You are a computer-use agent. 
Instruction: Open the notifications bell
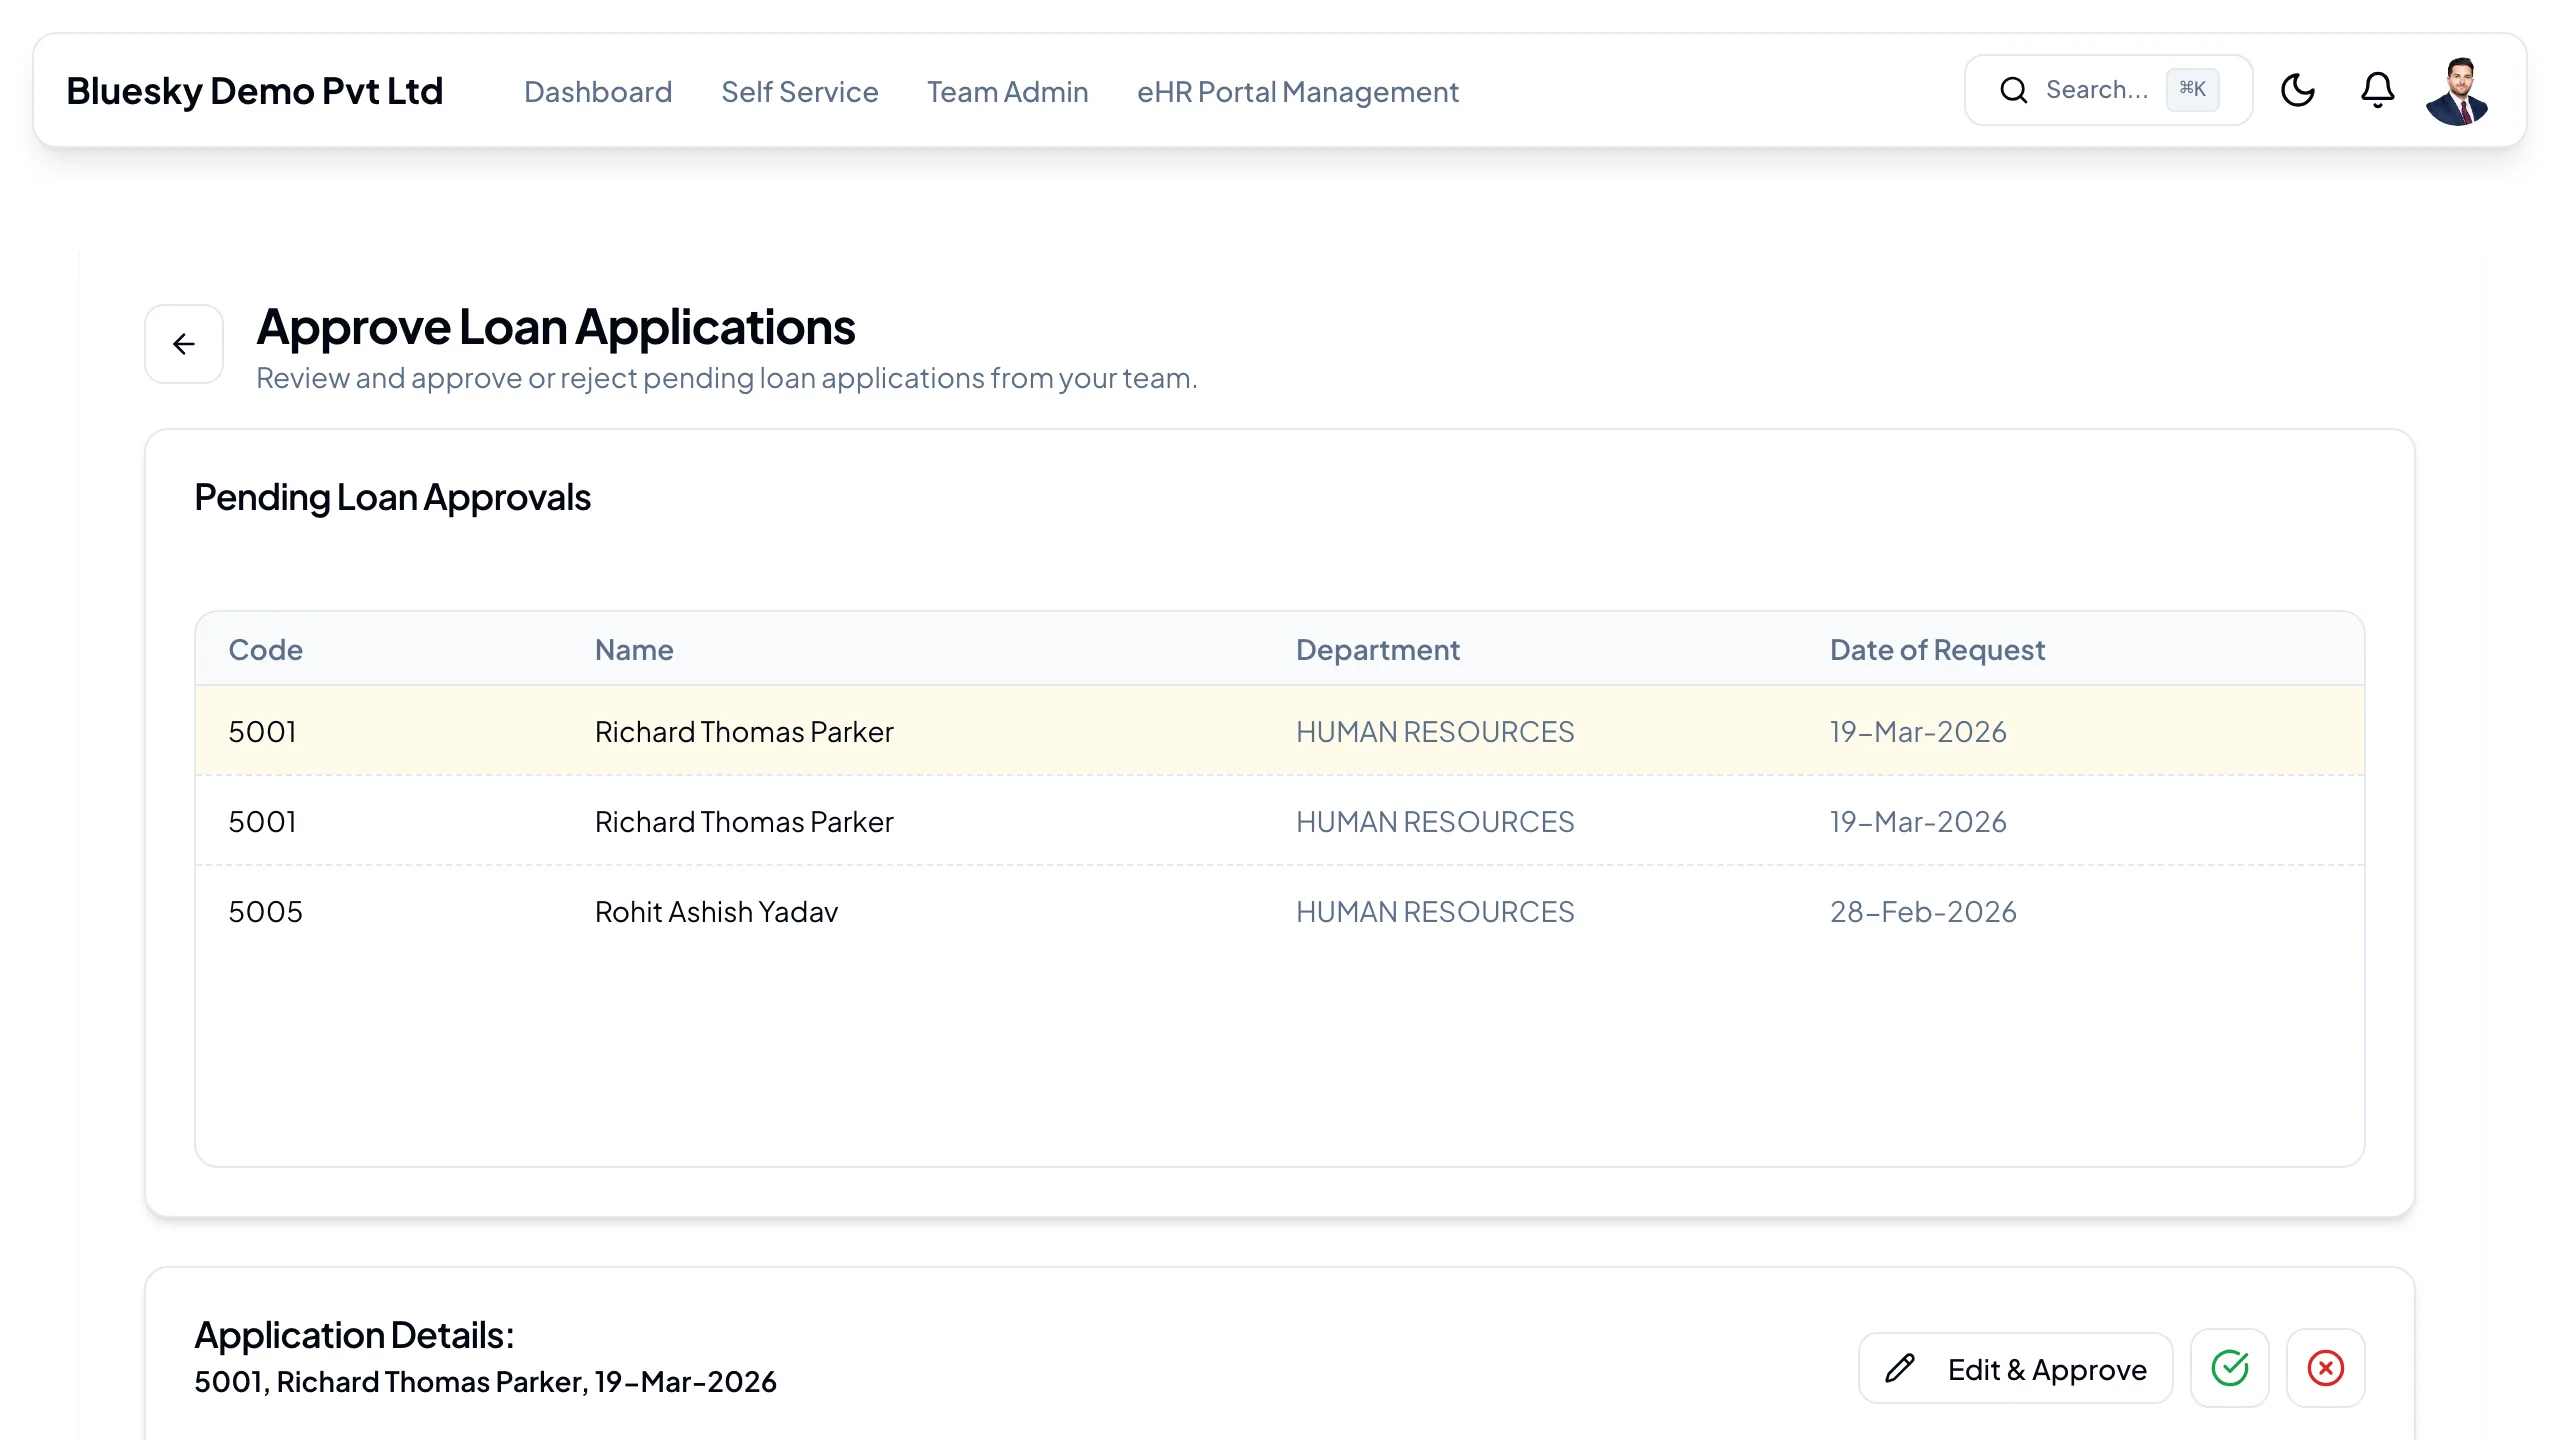tap(2378, 91)
